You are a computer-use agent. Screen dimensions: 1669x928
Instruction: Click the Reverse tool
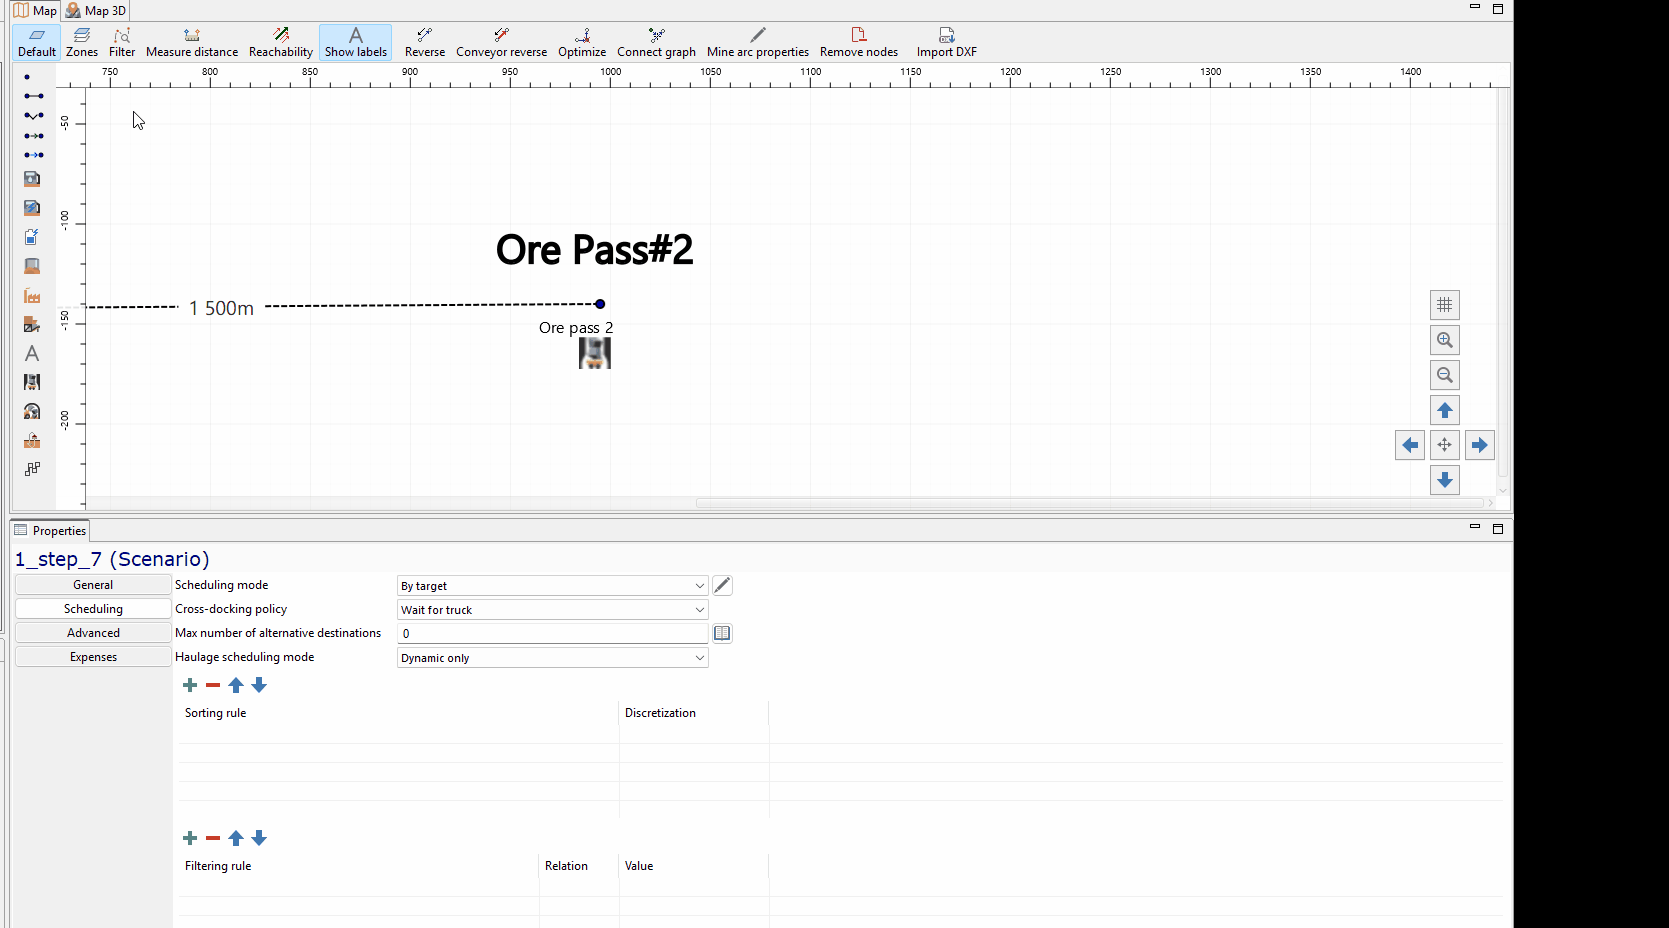[x=425, y=42]
